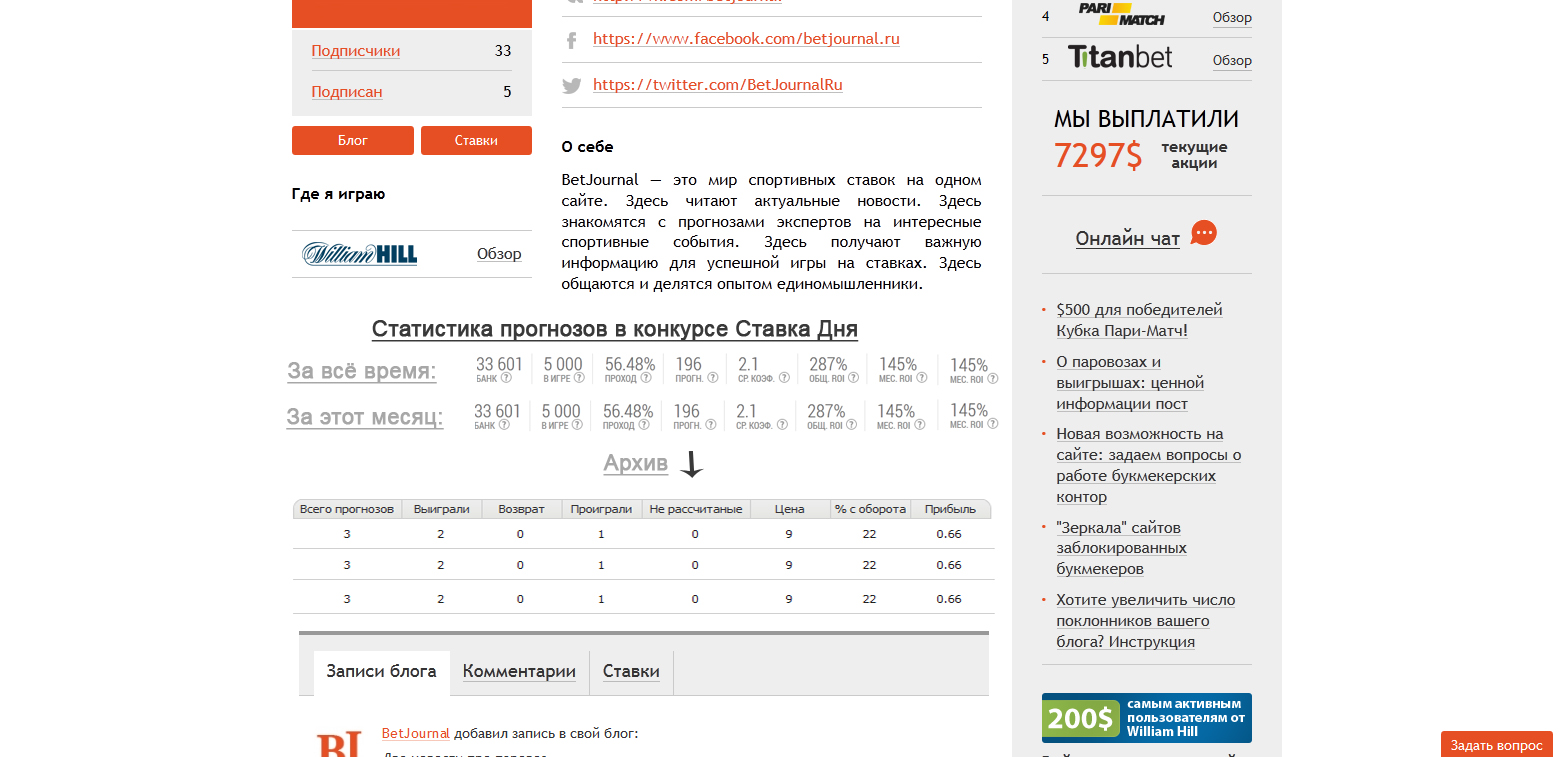Click the МЫ ВЫПЛАТИЛИ heading

click(1146, 119)
